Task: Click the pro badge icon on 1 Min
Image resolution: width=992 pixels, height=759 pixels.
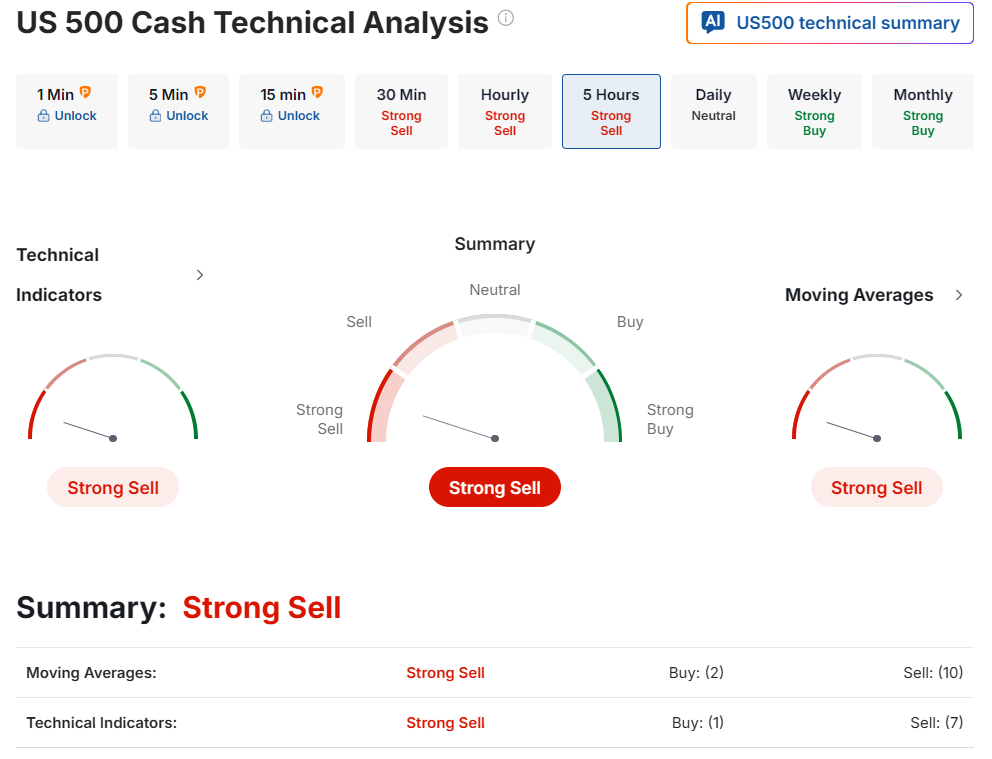Action: click(x=85, y=93)
